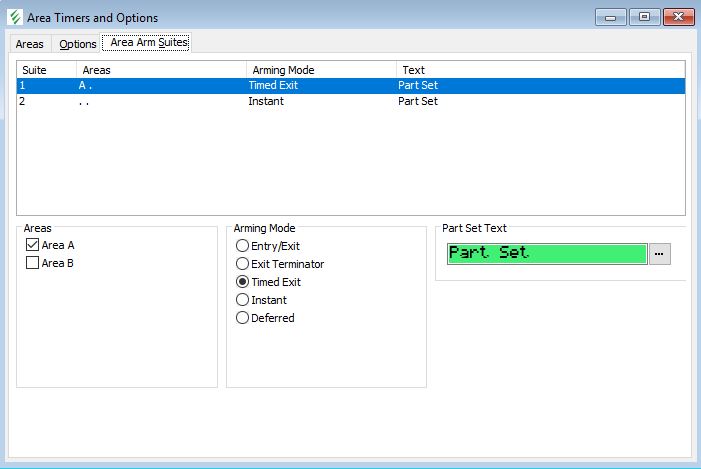This screenshot has width=701, height=469.
Task: Switch to the Areas tab
Action: coord(30,44)
